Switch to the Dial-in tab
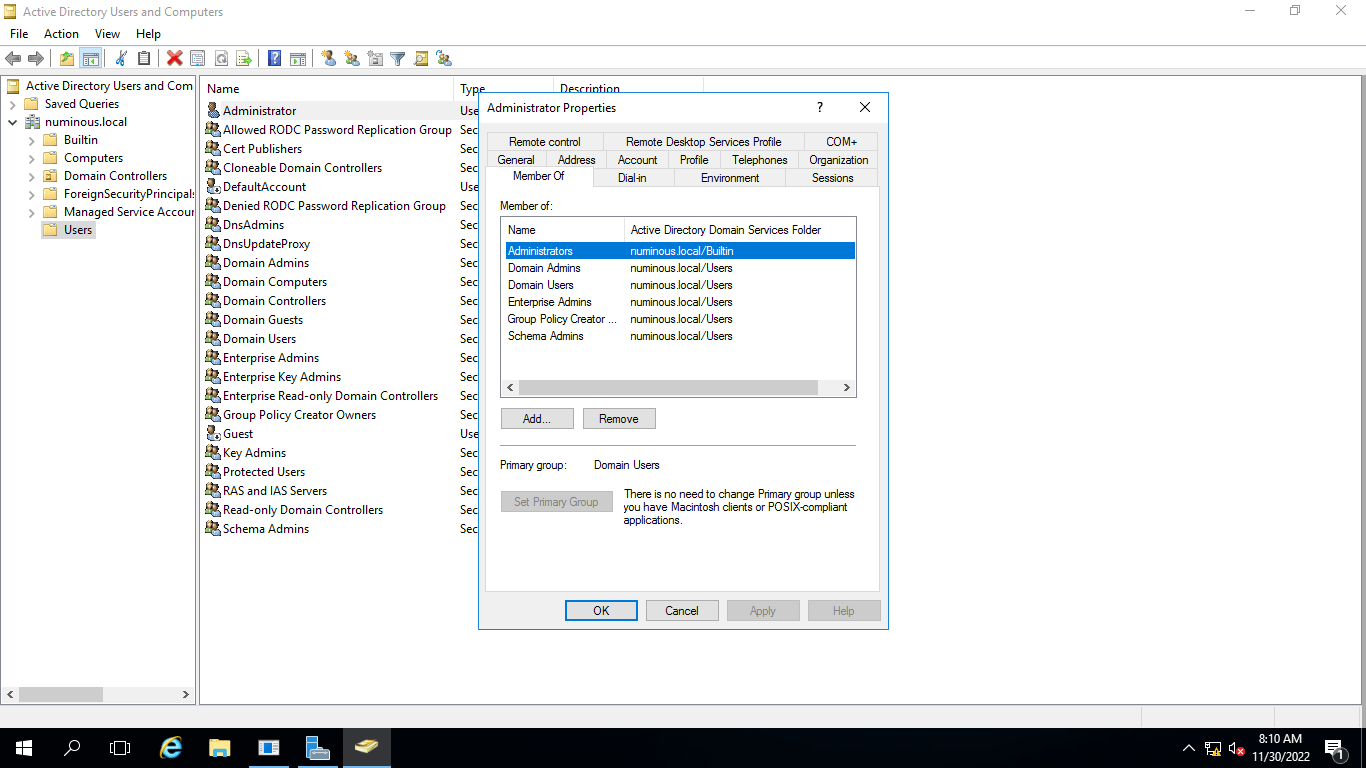Viewport: 1366px width, 768px height. point(632,178)
